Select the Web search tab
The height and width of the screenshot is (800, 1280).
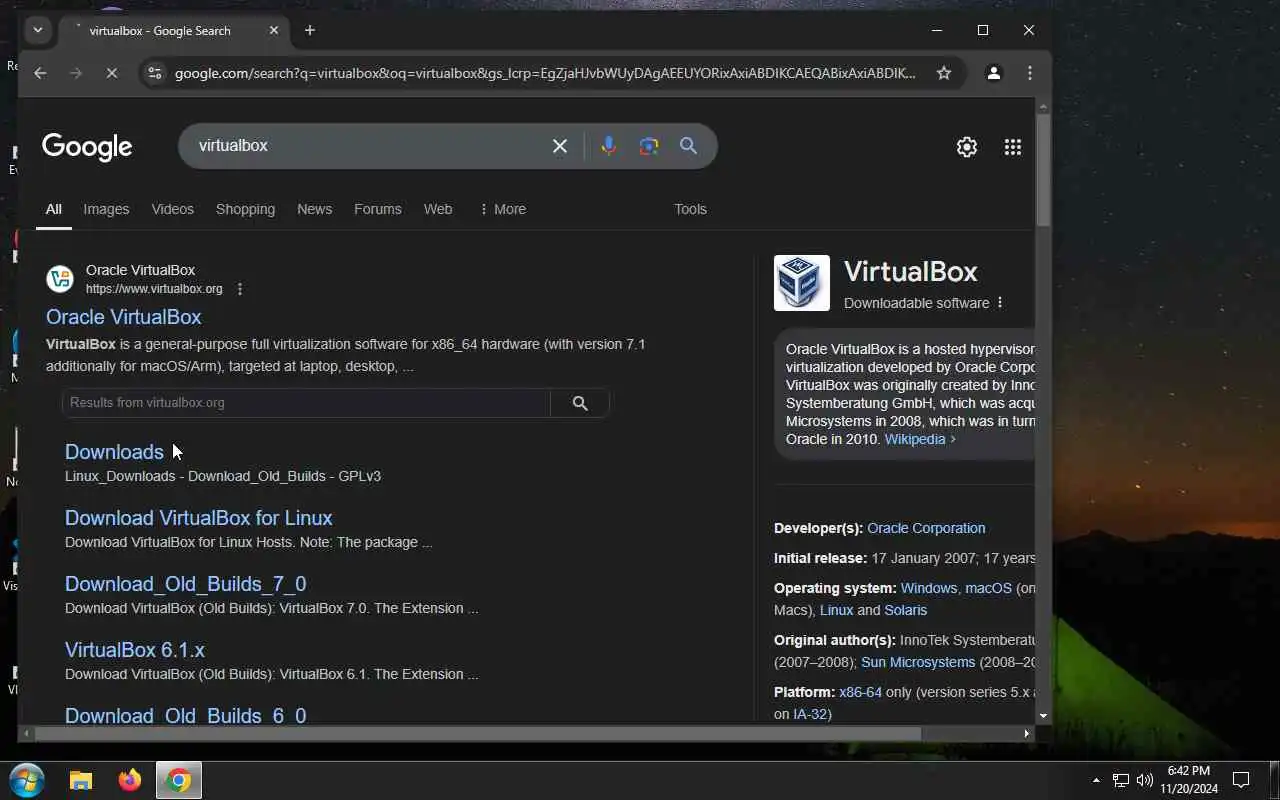[438, 209]
